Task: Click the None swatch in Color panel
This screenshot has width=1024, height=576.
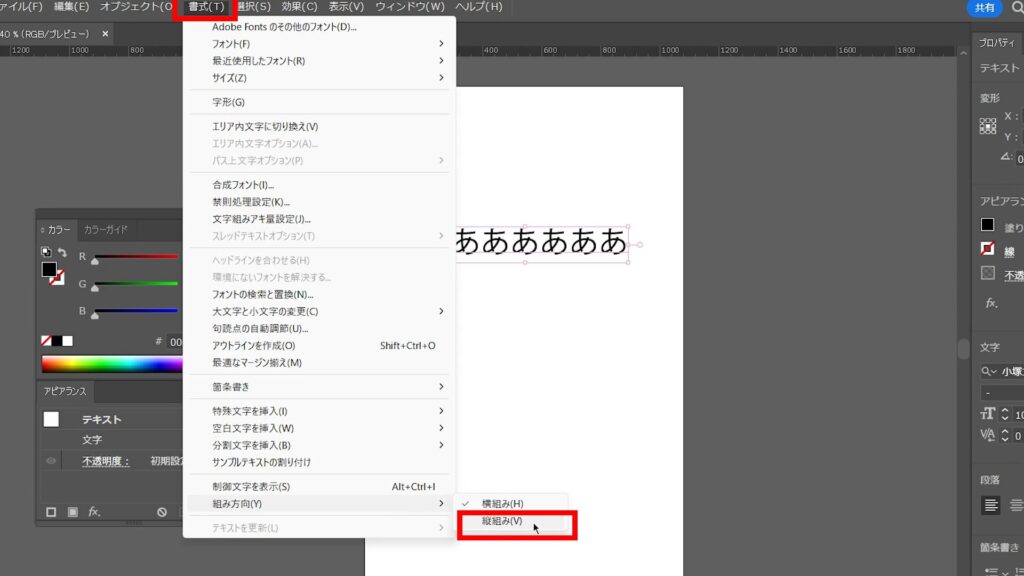Action: (46, 341)
